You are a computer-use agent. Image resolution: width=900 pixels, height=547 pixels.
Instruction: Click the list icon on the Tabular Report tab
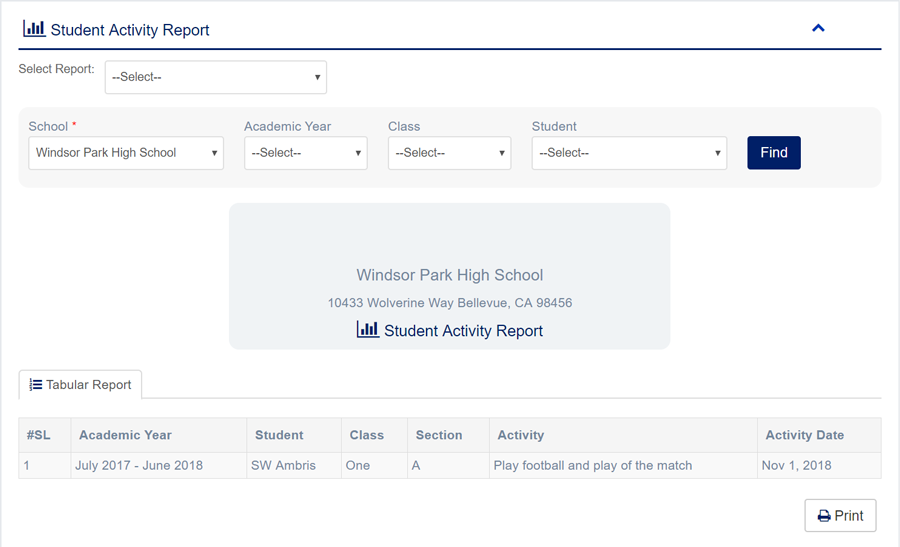click(36, 385)
